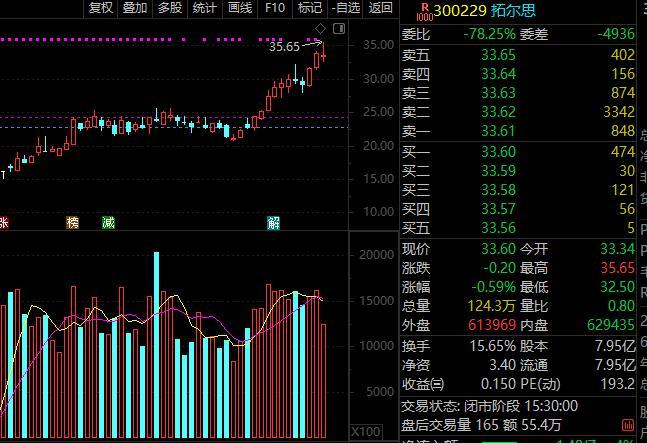Click the X100 volume scale label
This screenshot has width=647, height=443.
point(365,432)
